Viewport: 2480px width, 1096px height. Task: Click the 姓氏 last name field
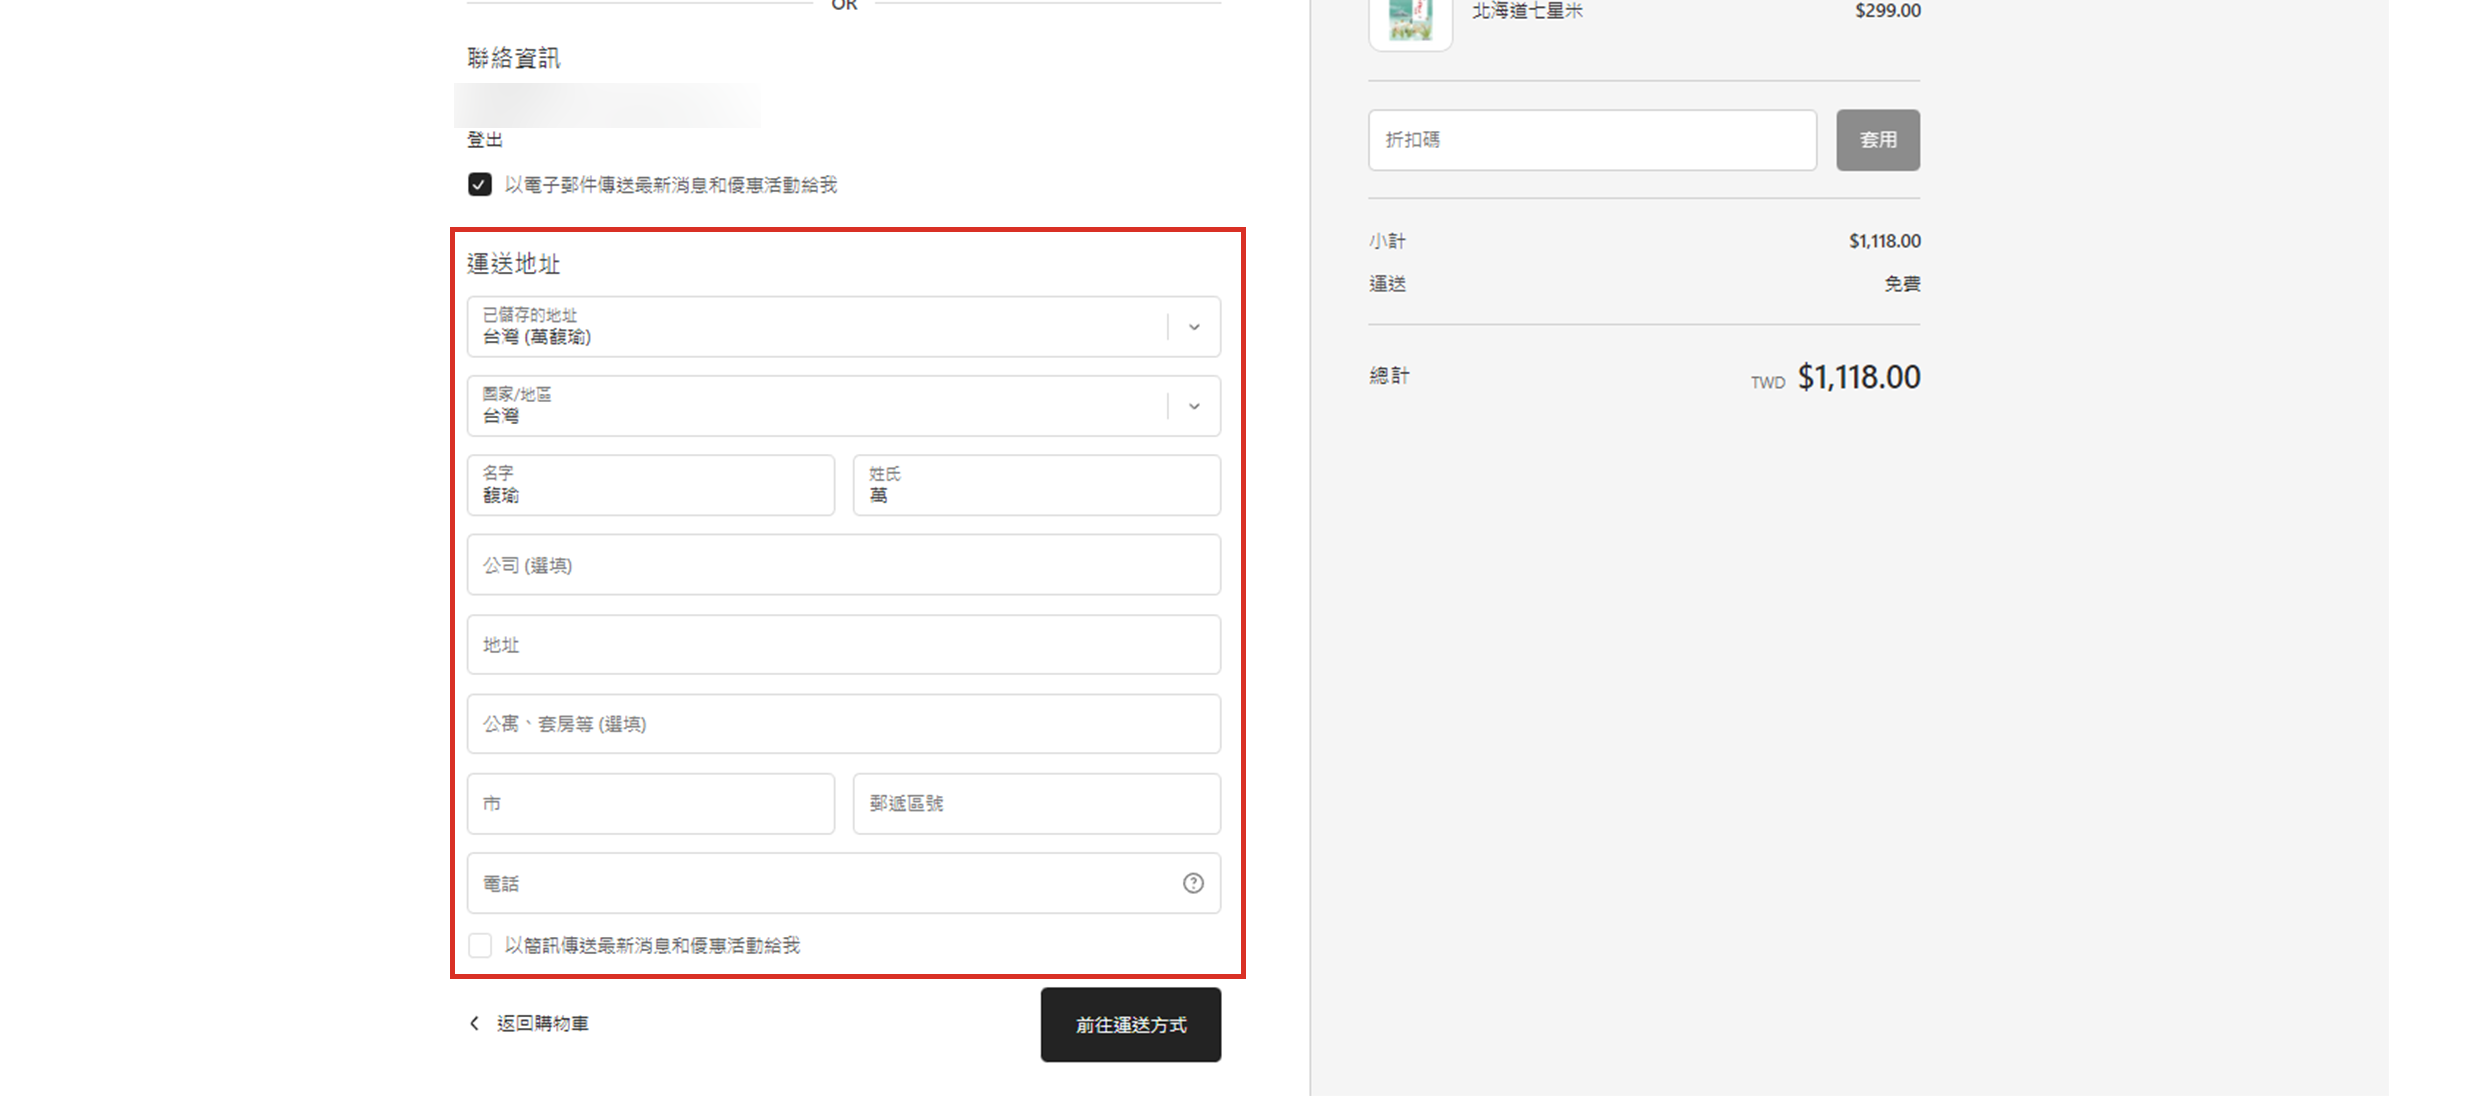pyautogui.click(x=1036, y=486)
